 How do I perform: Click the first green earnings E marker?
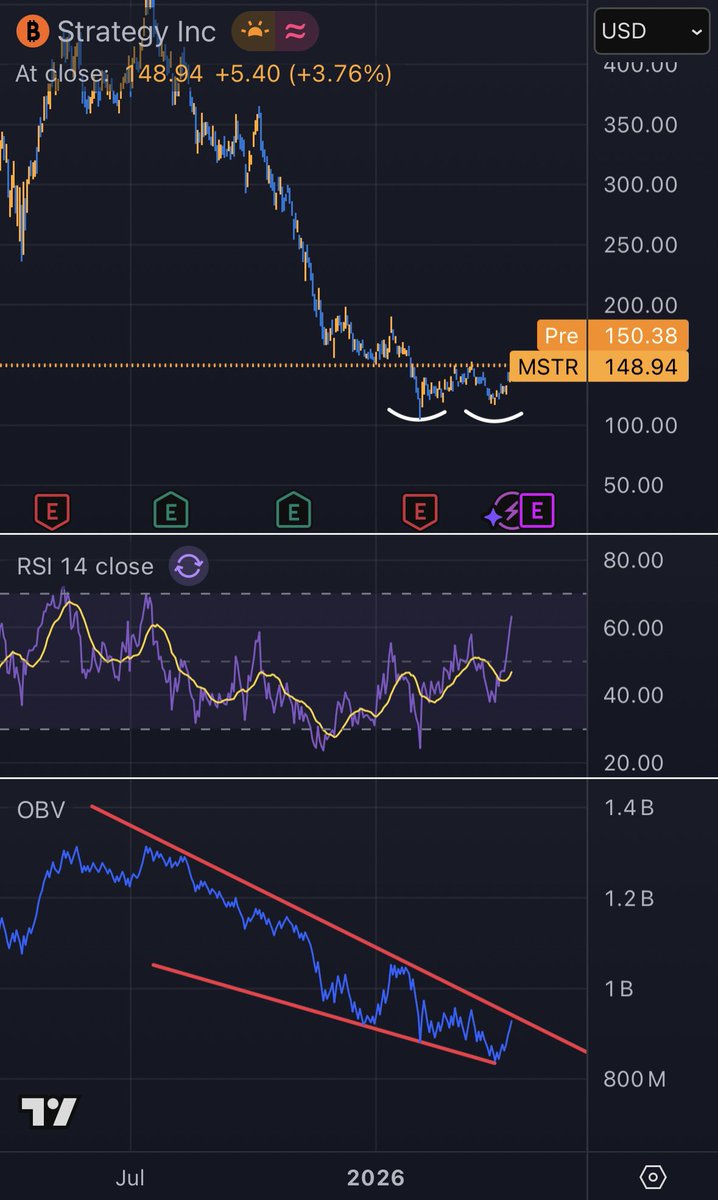pyautogui.click(x=172, y=513)
